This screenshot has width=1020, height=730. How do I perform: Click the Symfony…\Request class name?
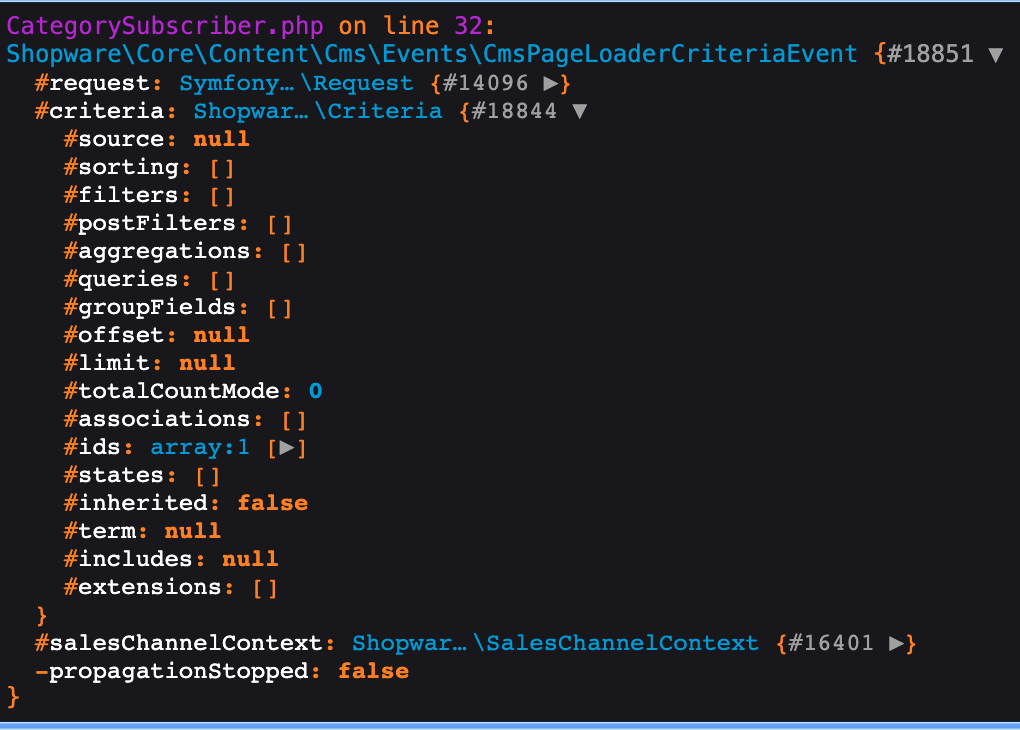click(x=296, y=83)
